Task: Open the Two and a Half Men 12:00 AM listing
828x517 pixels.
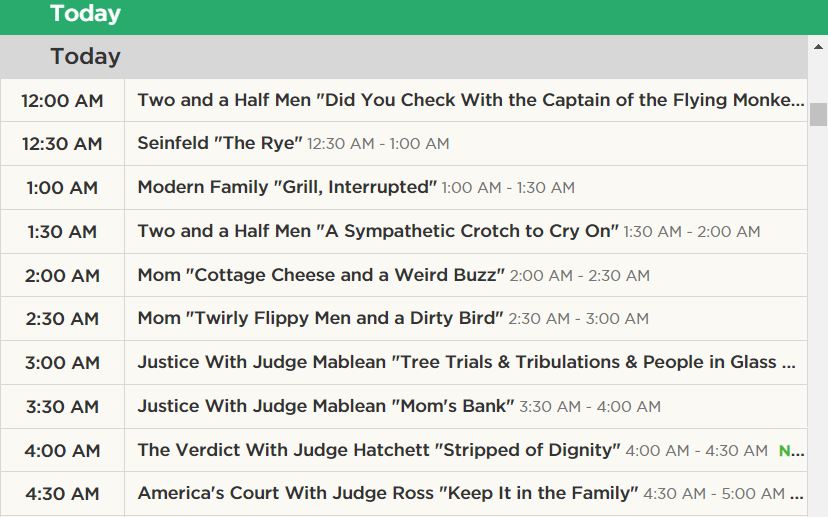Action: click(470, 100)
